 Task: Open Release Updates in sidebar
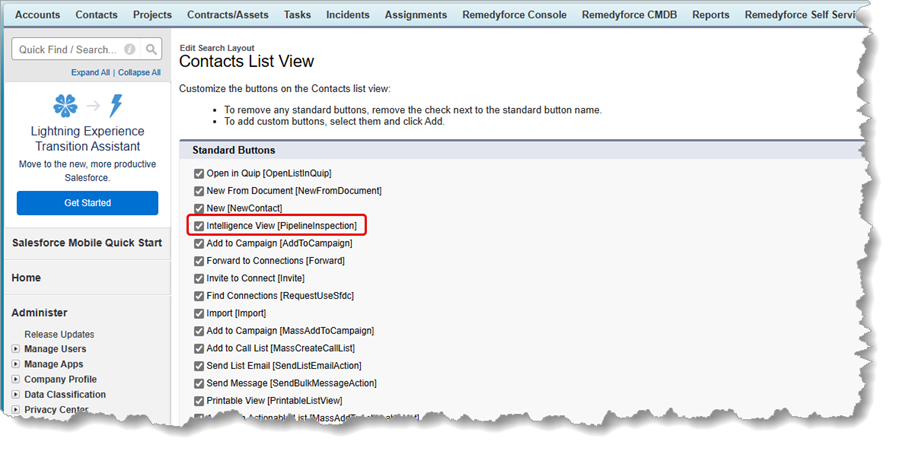coord(59,334)
